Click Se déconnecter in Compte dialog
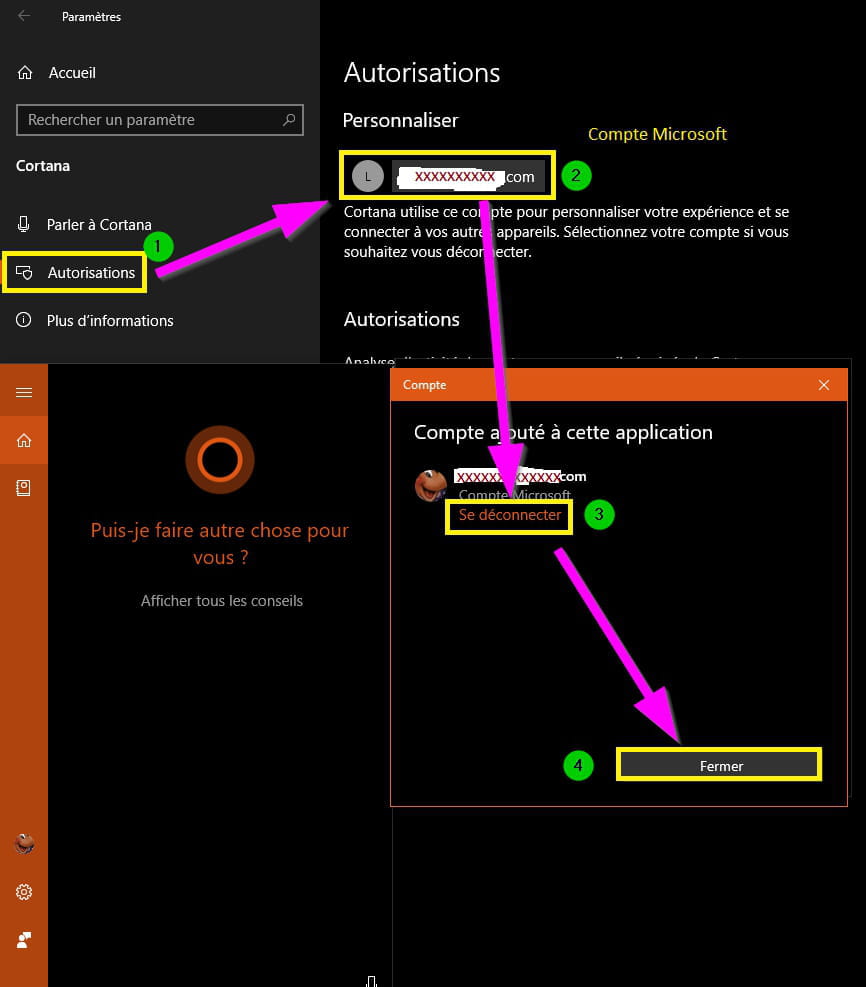 pyautogui.click(x=510, y=515)
